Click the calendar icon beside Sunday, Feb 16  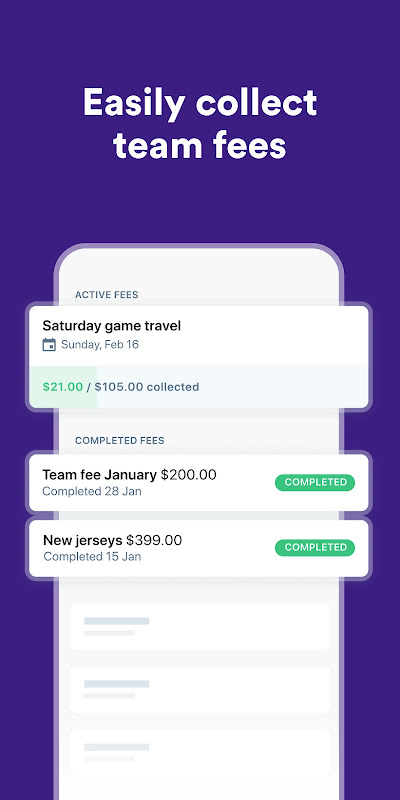(49, 345)
